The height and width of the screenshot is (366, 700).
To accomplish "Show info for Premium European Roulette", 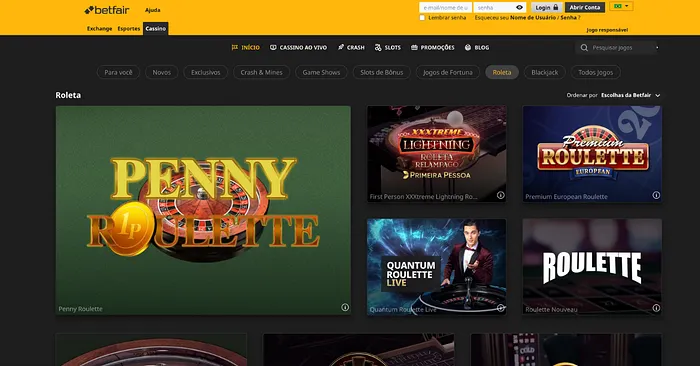I will pyautogui.click(x=656, y=195).
